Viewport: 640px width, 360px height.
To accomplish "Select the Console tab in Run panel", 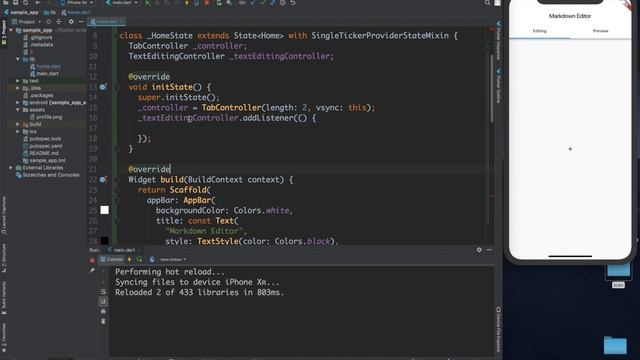I will pos(111,260).
